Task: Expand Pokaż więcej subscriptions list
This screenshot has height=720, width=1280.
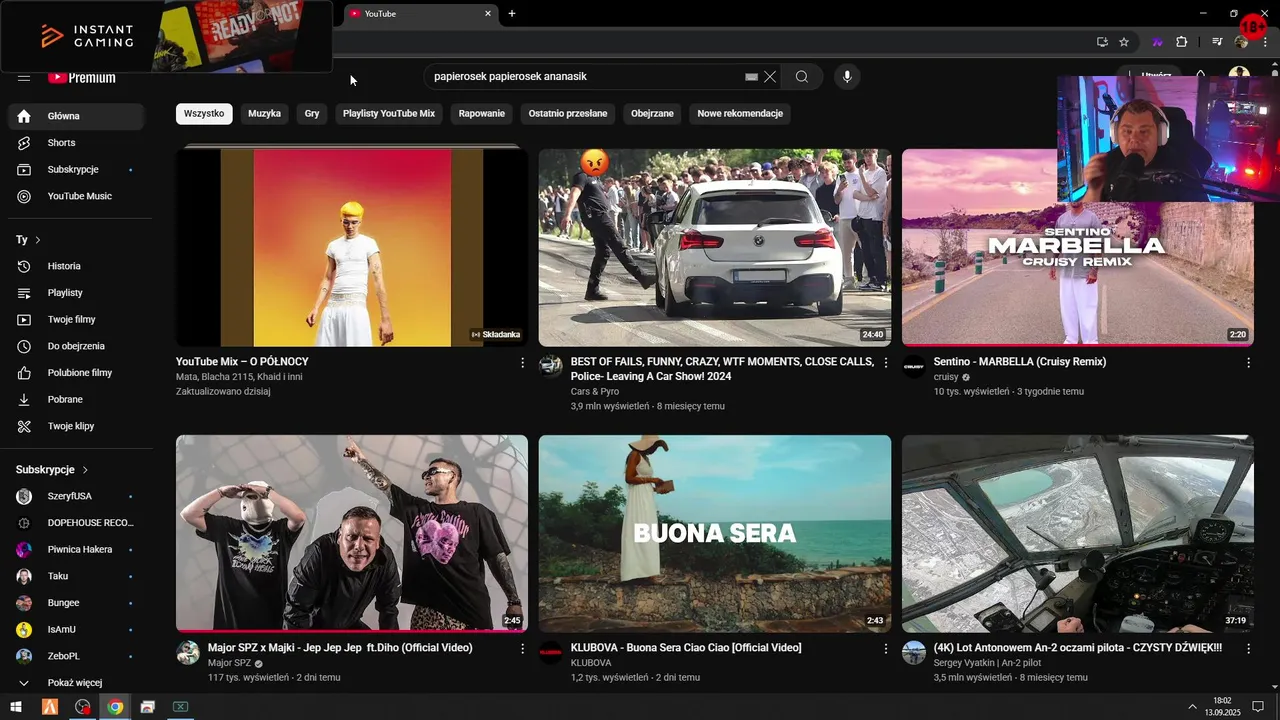Action: pos(76,683)
